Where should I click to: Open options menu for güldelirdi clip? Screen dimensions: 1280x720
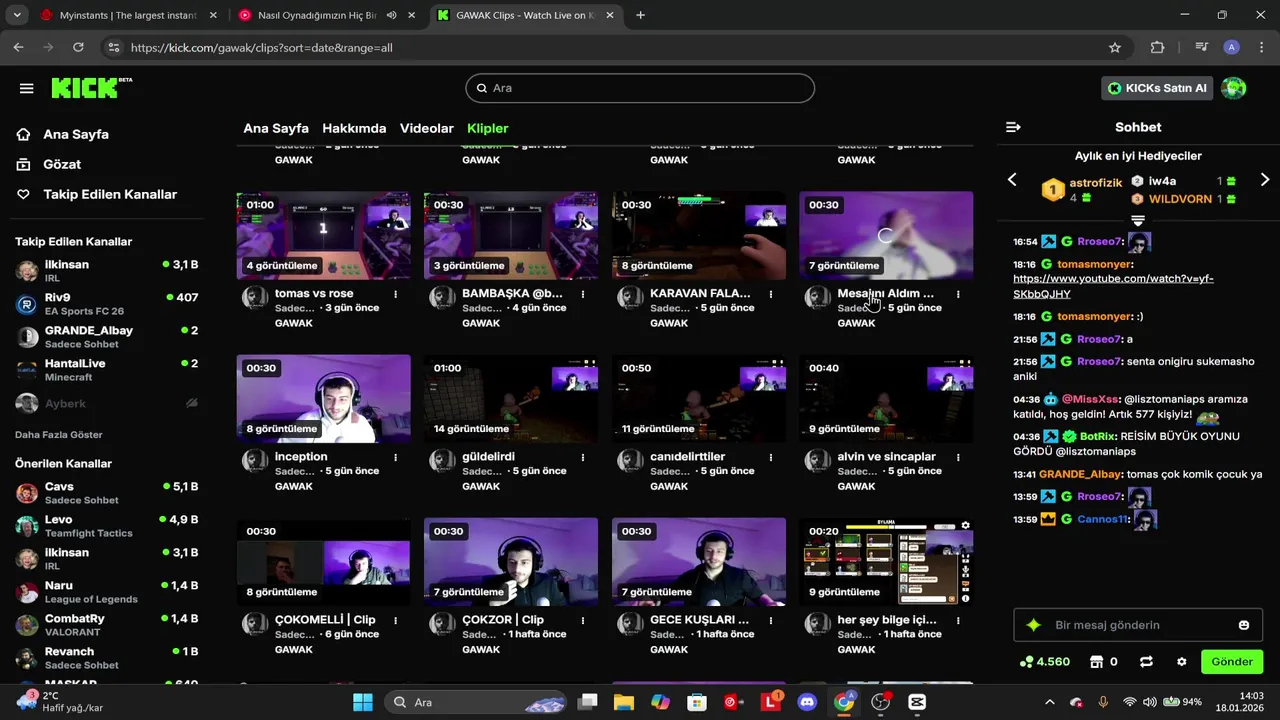(x=583, y=457)
